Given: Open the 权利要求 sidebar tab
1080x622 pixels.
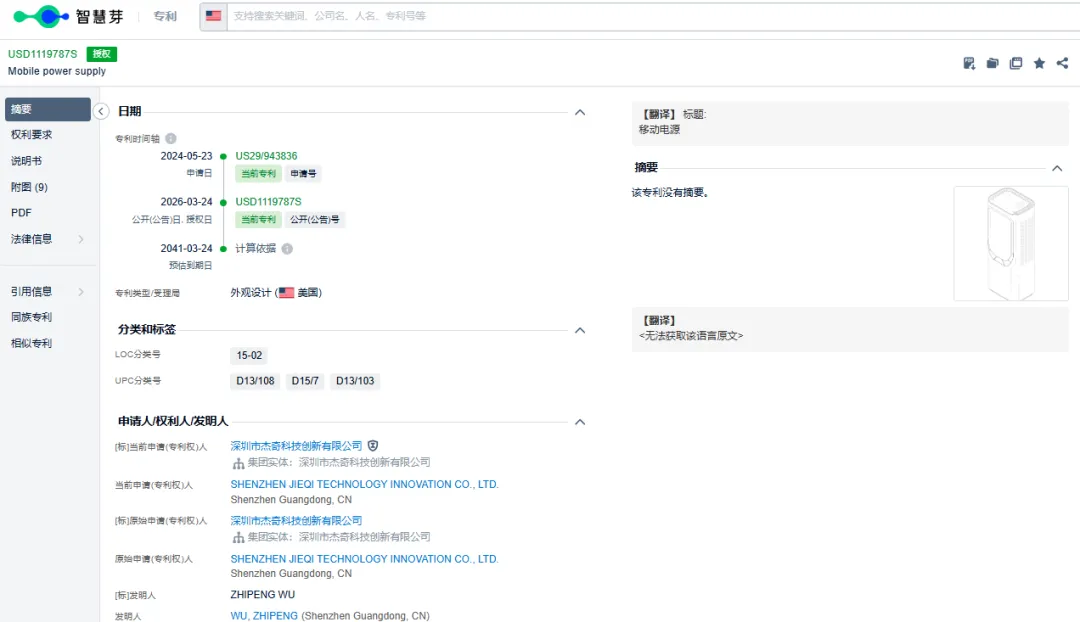Looking at the screenshot, I should 32,134.
